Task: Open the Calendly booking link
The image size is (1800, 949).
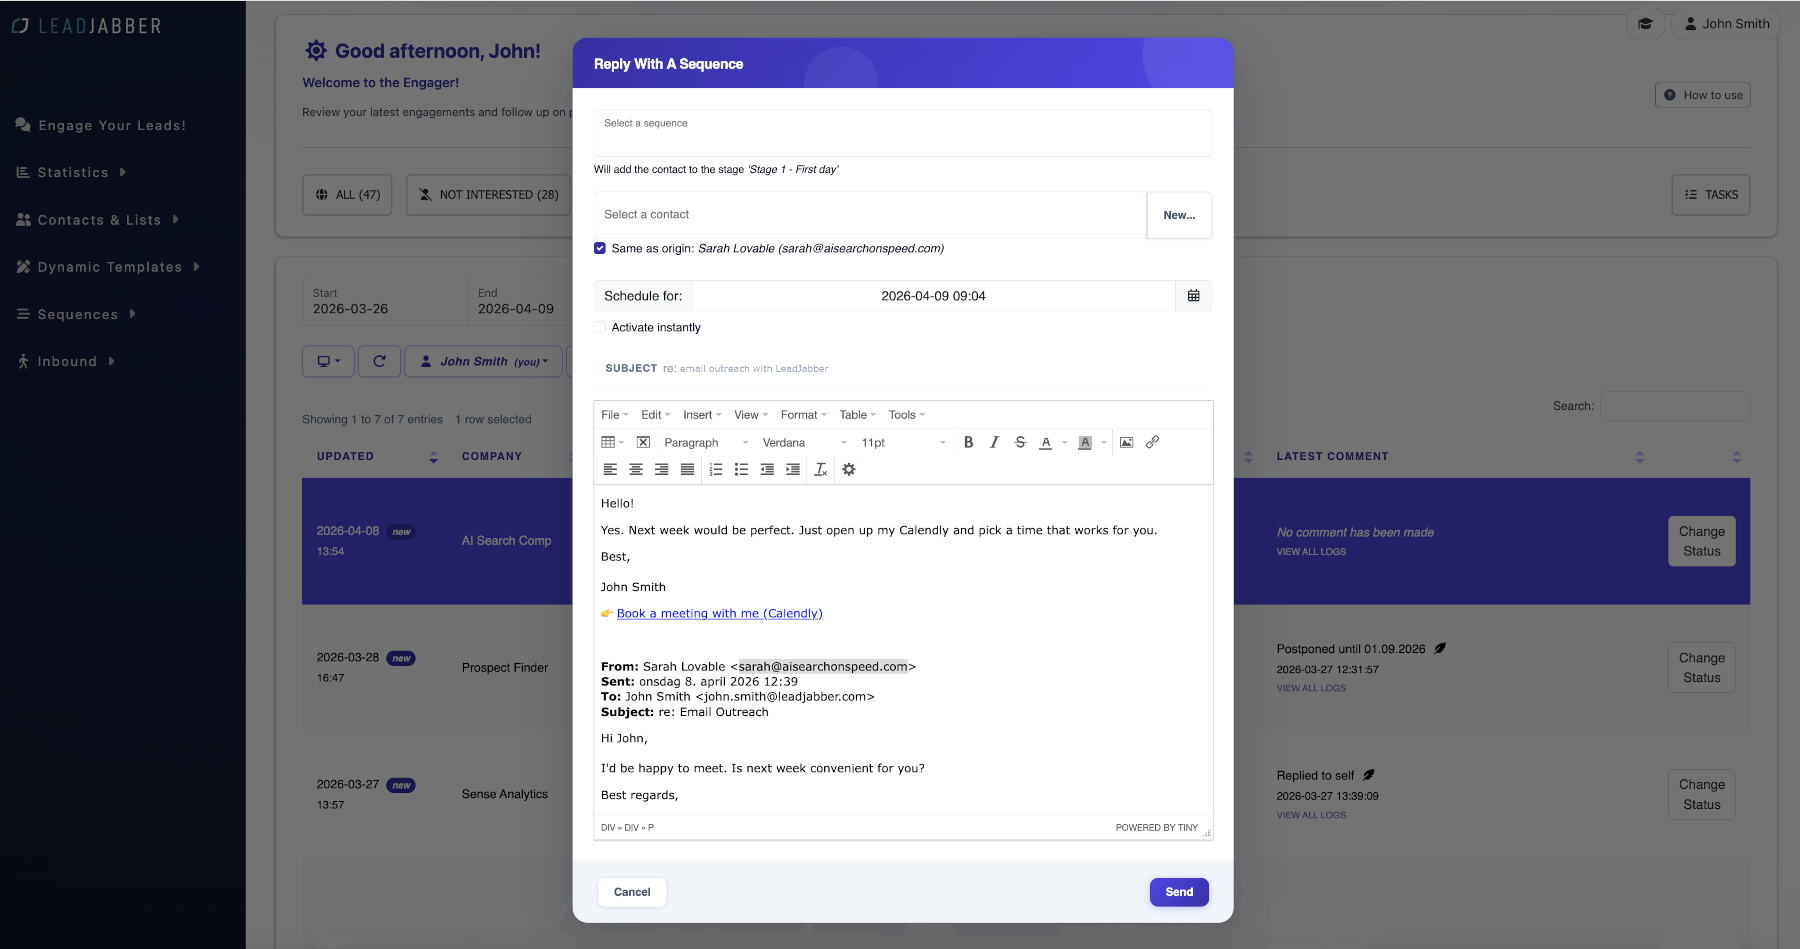Action: 719,613
